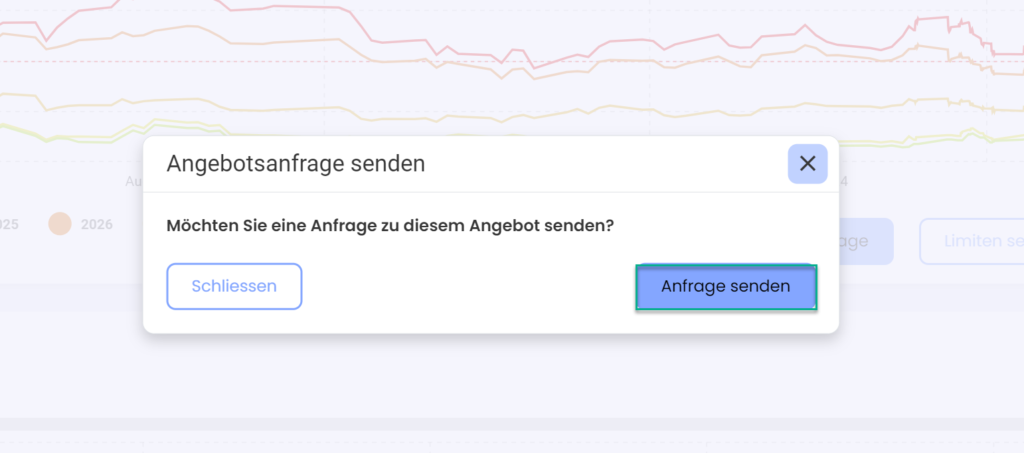
Task: Close the dialog with the X icon
Action: tap(807, 164)
